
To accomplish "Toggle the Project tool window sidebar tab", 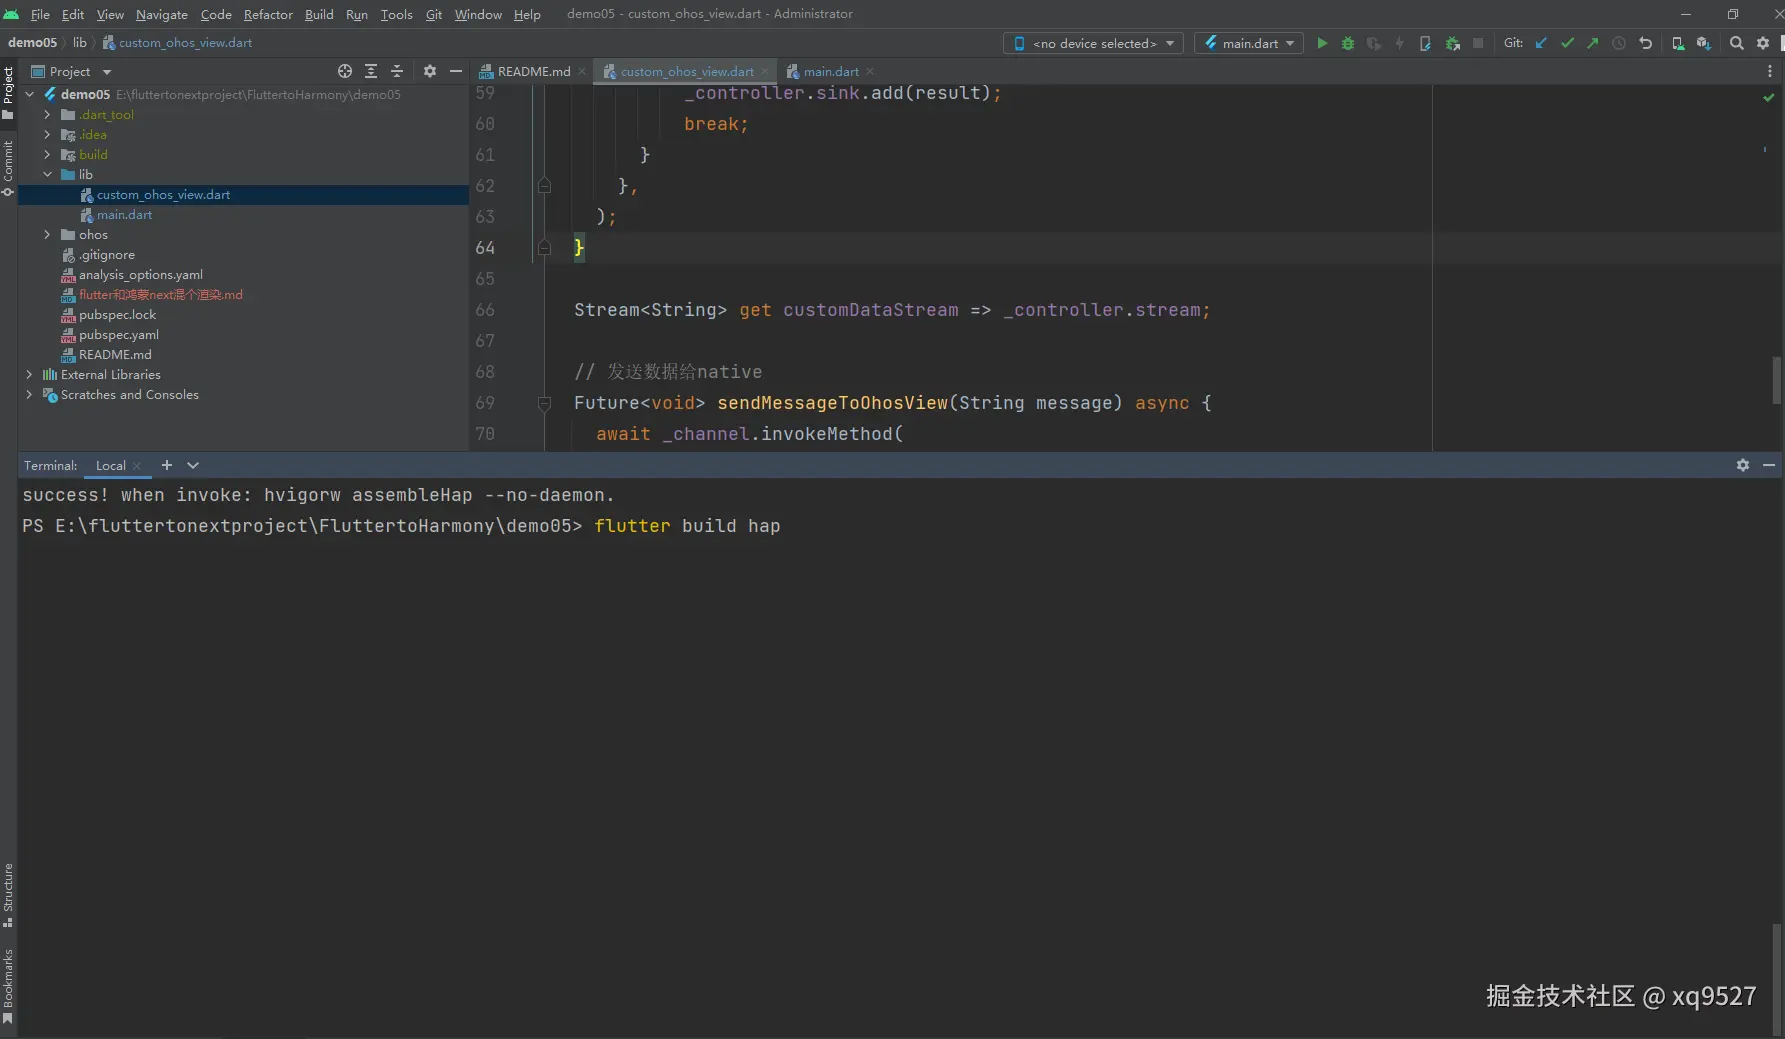I will pyautogui.click(x=8, y=85).
